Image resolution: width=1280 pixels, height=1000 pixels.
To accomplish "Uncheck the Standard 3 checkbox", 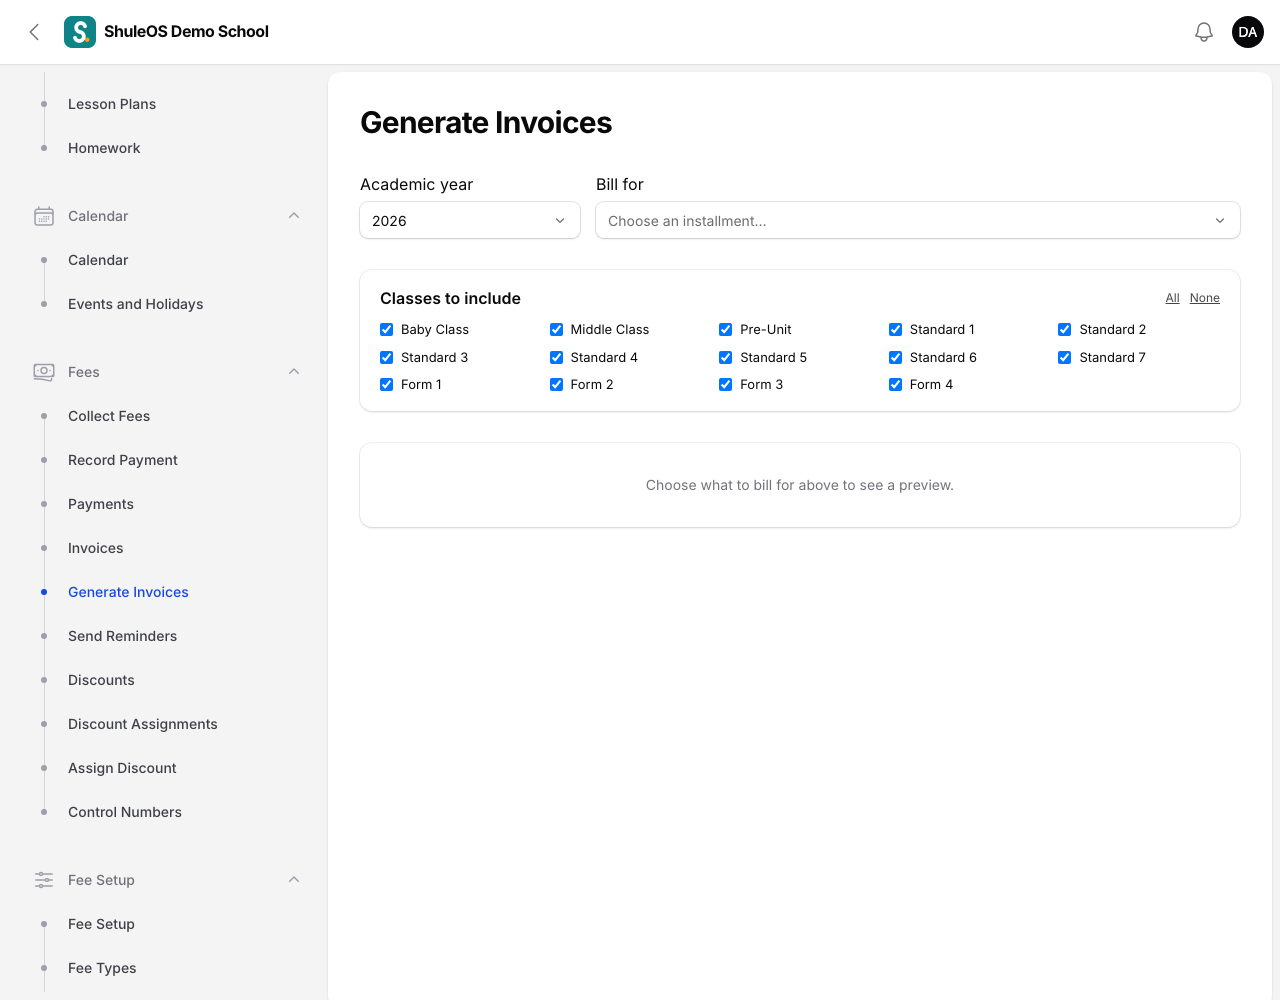I will (x=387, y=358).
